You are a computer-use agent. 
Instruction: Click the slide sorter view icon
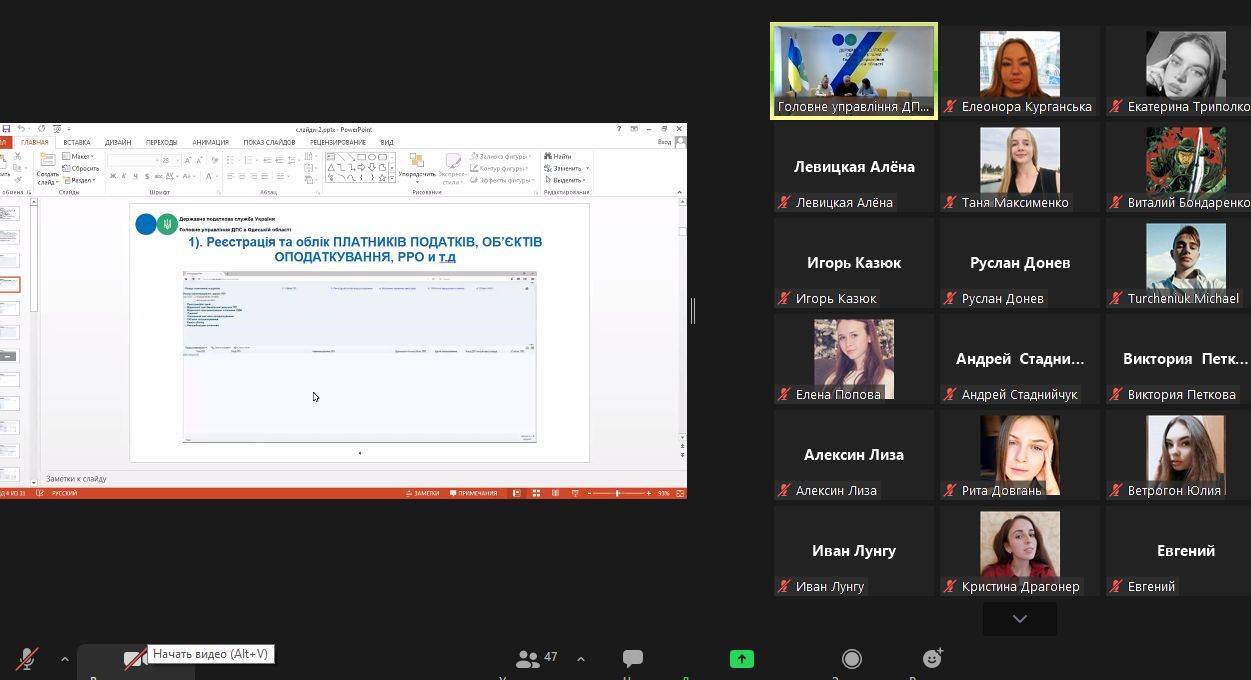536,493
